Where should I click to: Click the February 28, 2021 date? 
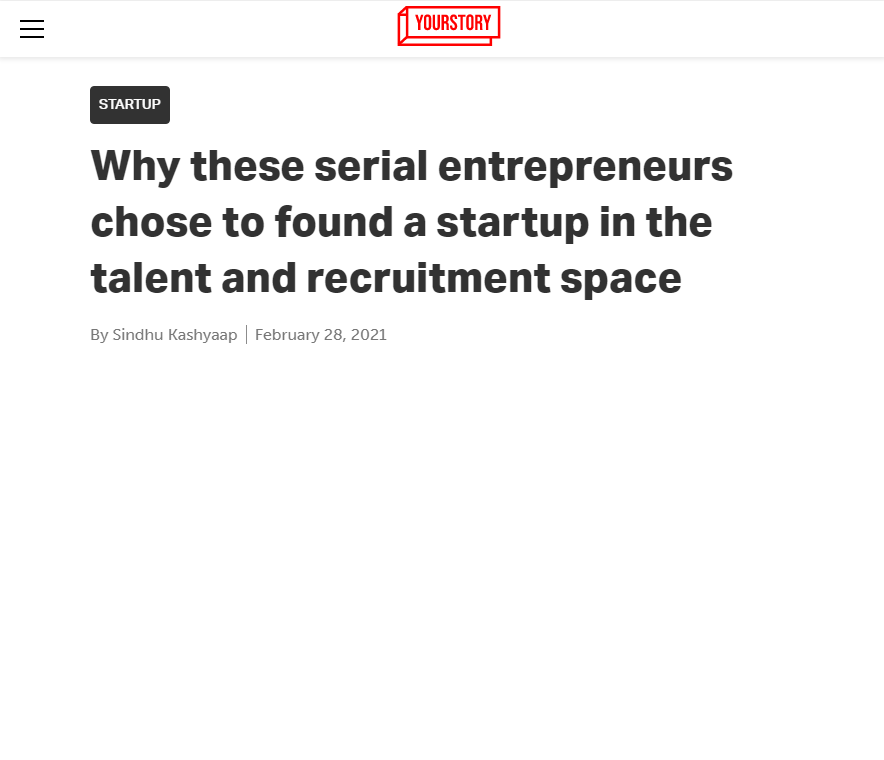pyautogui.click(x=320, y=334)
